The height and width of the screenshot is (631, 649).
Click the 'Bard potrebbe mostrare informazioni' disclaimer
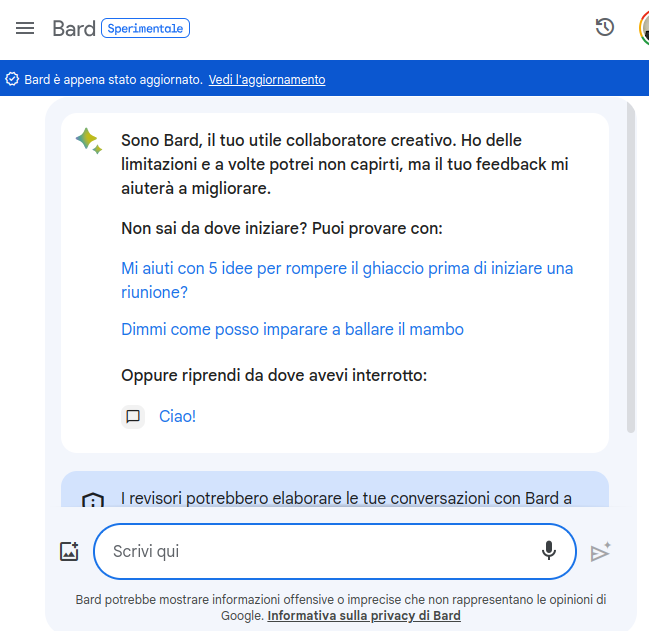tap(341, 607)
